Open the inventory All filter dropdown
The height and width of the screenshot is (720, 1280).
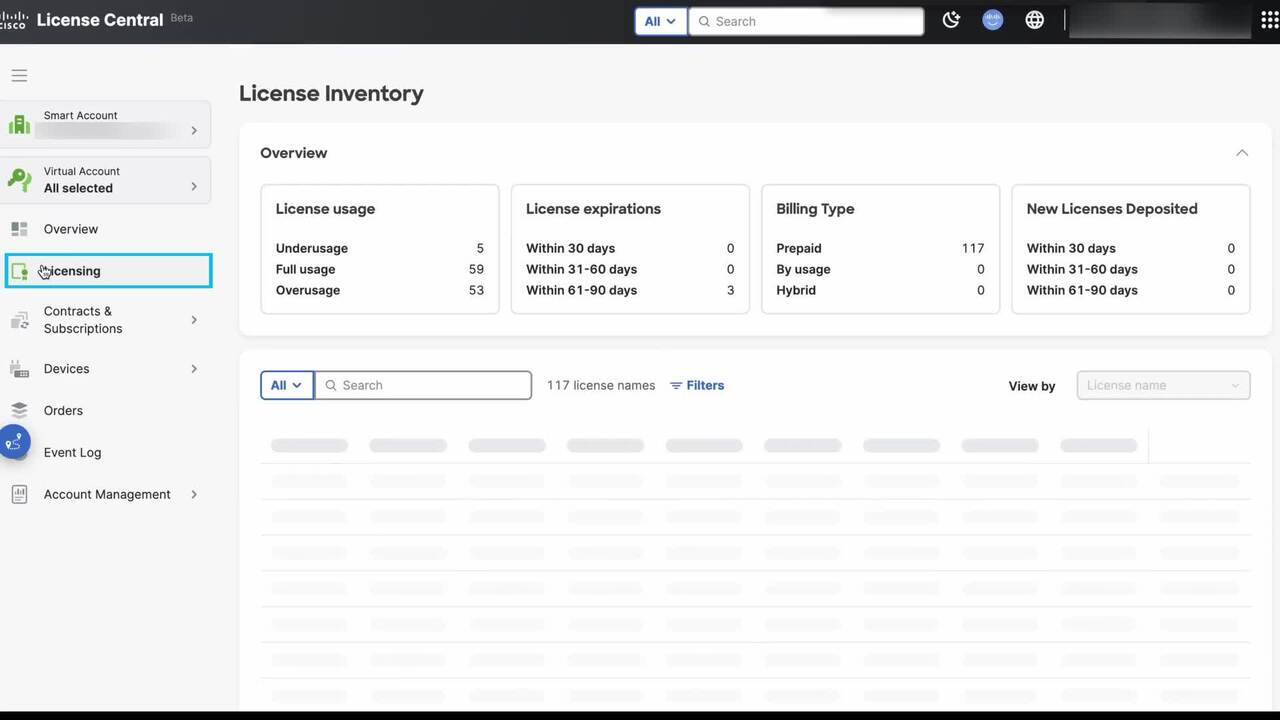(286, 385)
